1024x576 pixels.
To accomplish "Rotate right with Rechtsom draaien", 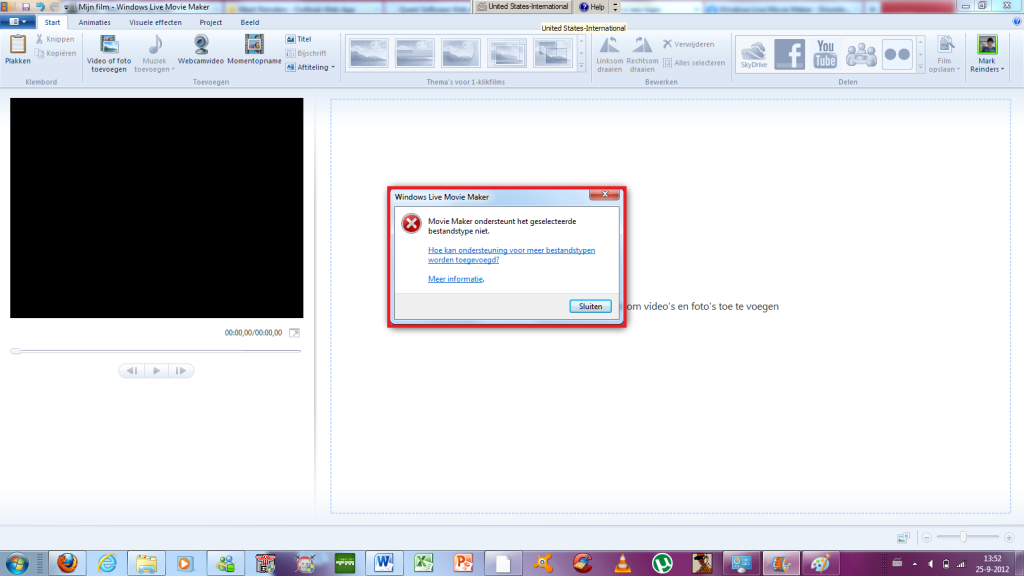I will (642, 54).
